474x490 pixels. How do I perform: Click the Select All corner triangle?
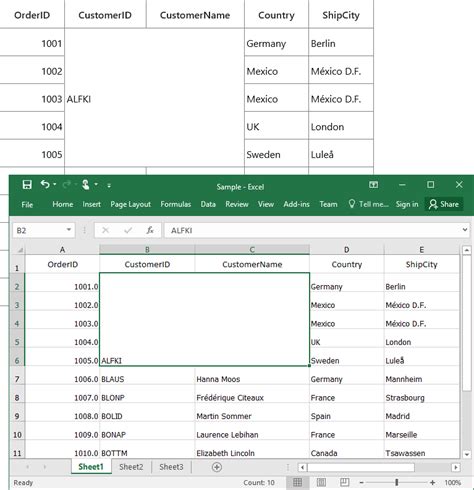(20, 250)
